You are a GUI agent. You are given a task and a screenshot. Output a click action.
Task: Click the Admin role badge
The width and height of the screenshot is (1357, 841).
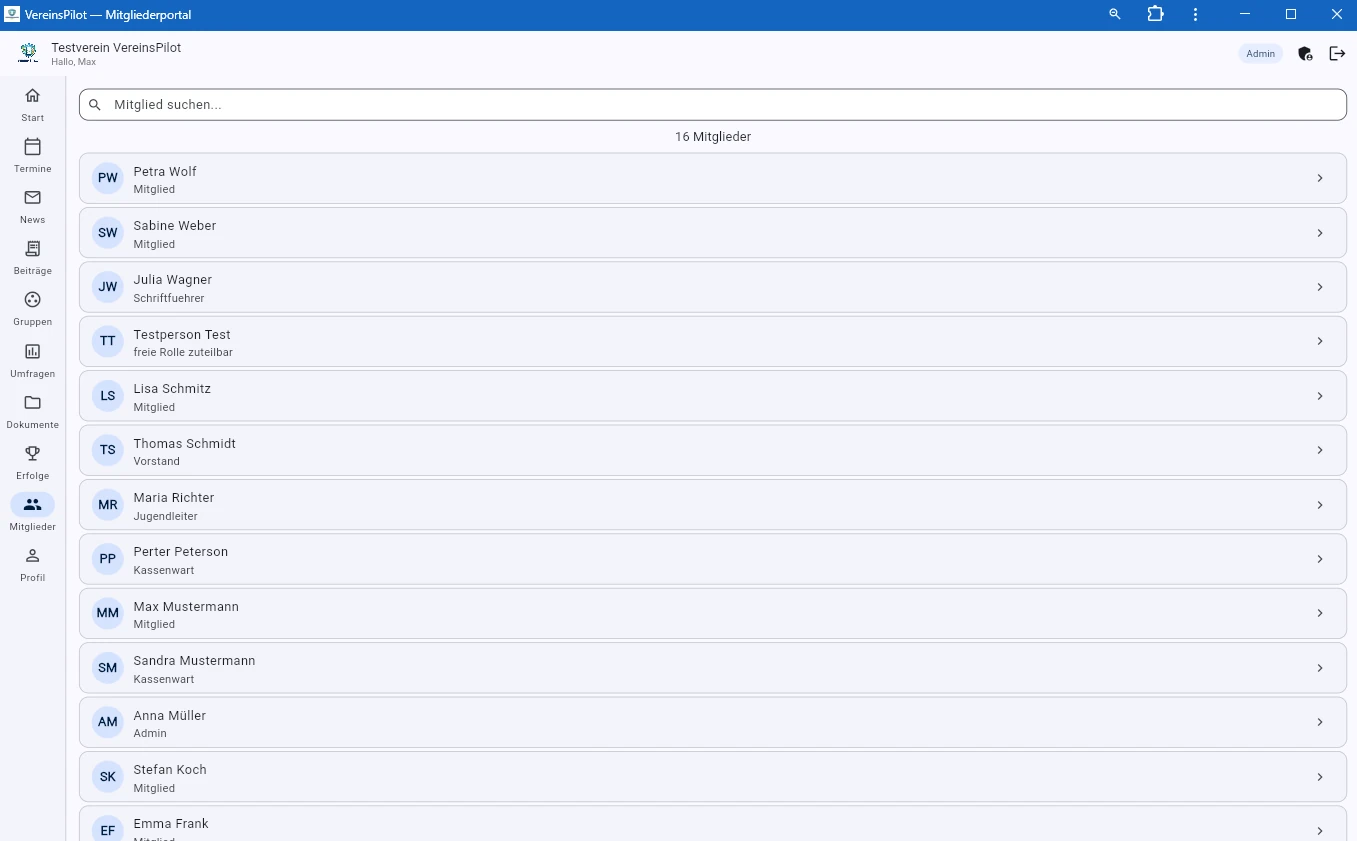1260,54
